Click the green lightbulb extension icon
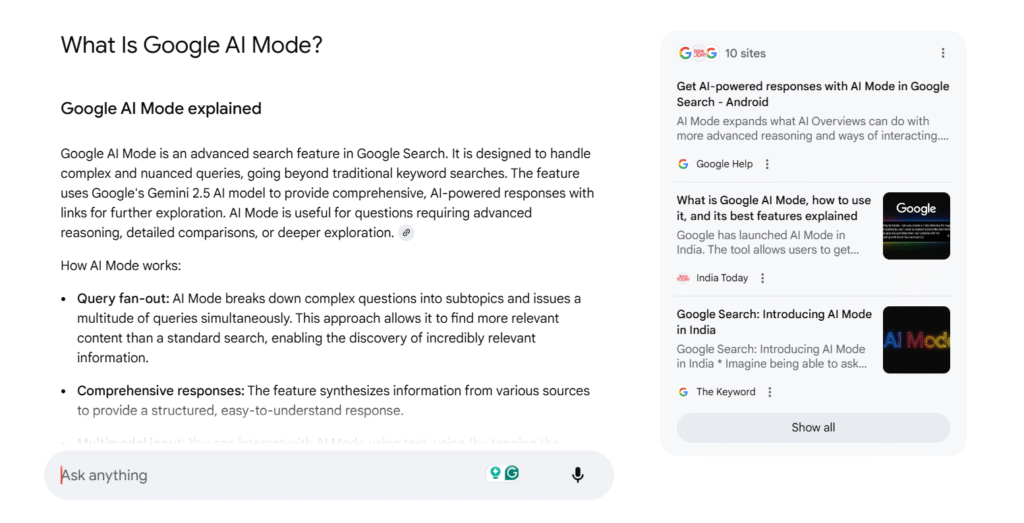This screenshot has width=1024, height=523. (x=495, y=473)
